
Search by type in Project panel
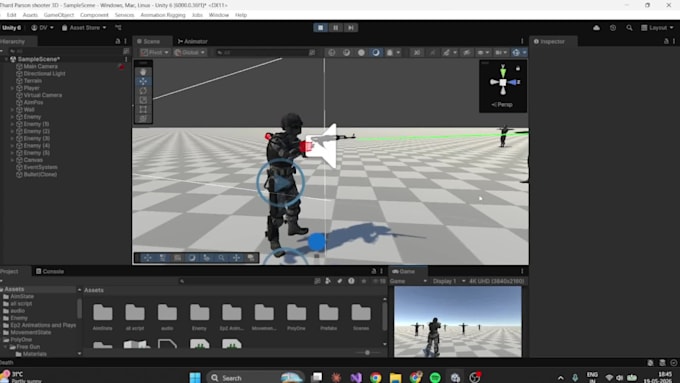point(328,281)
